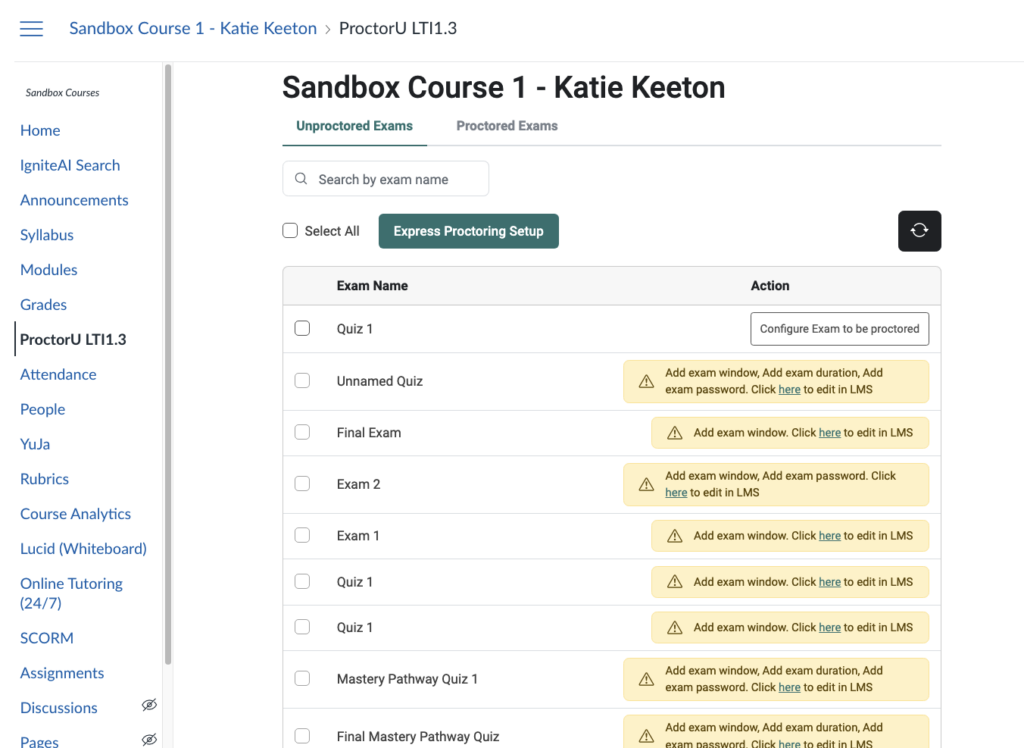Click 'here' link in Final Exam row
Image resolution: width=1024 pixels, height=748 pixels.
pos(829,432)
